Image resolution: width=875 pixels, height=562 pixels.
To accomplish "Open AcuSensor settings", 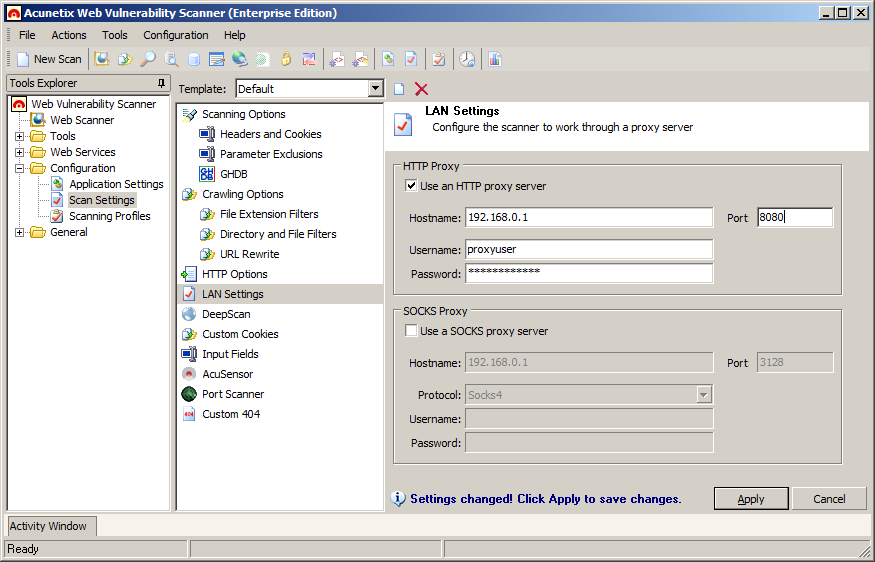I will click(227, 374).
